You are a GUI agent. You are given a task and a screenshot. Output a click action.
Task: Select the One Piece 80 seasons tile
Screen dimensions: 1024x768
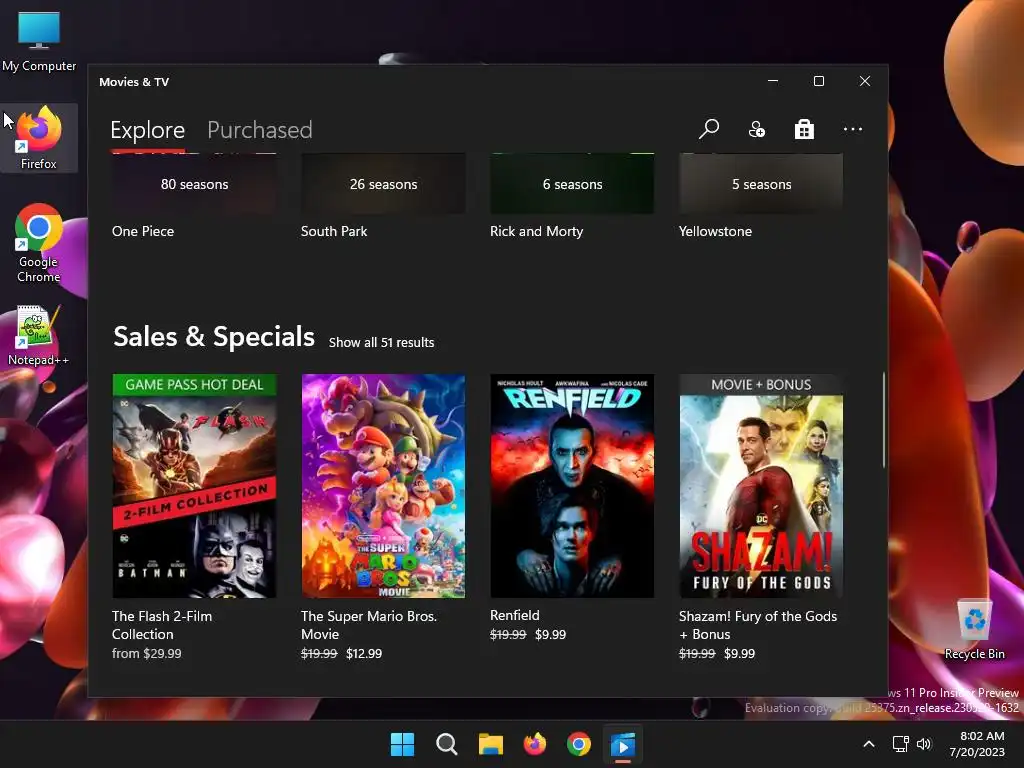(194, 184)
